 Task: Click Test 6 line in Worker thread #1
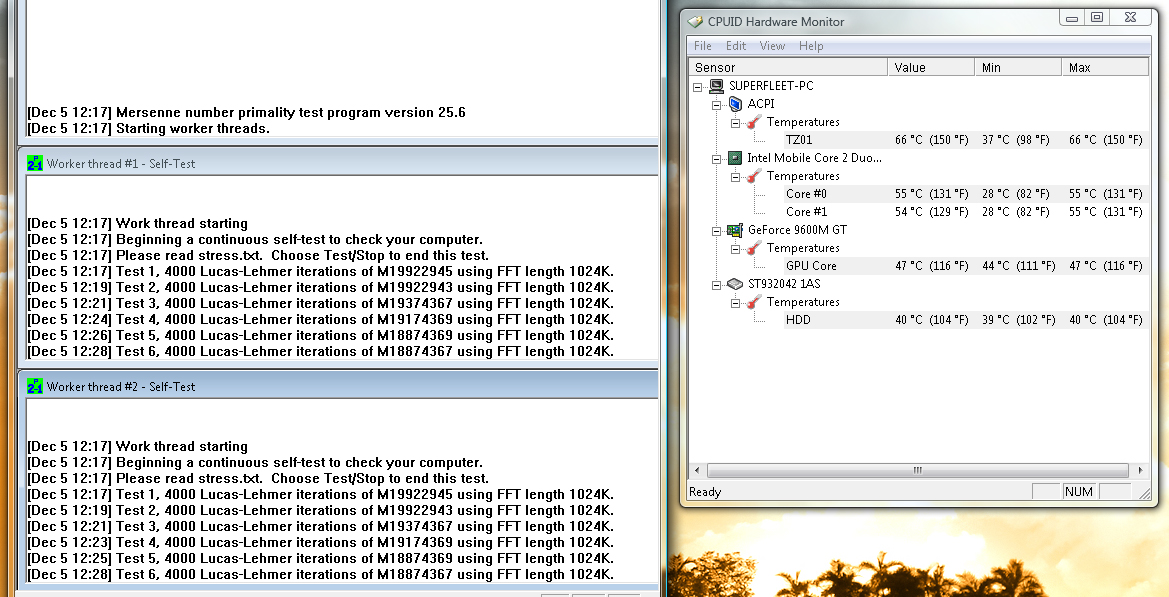pos(321,351)
